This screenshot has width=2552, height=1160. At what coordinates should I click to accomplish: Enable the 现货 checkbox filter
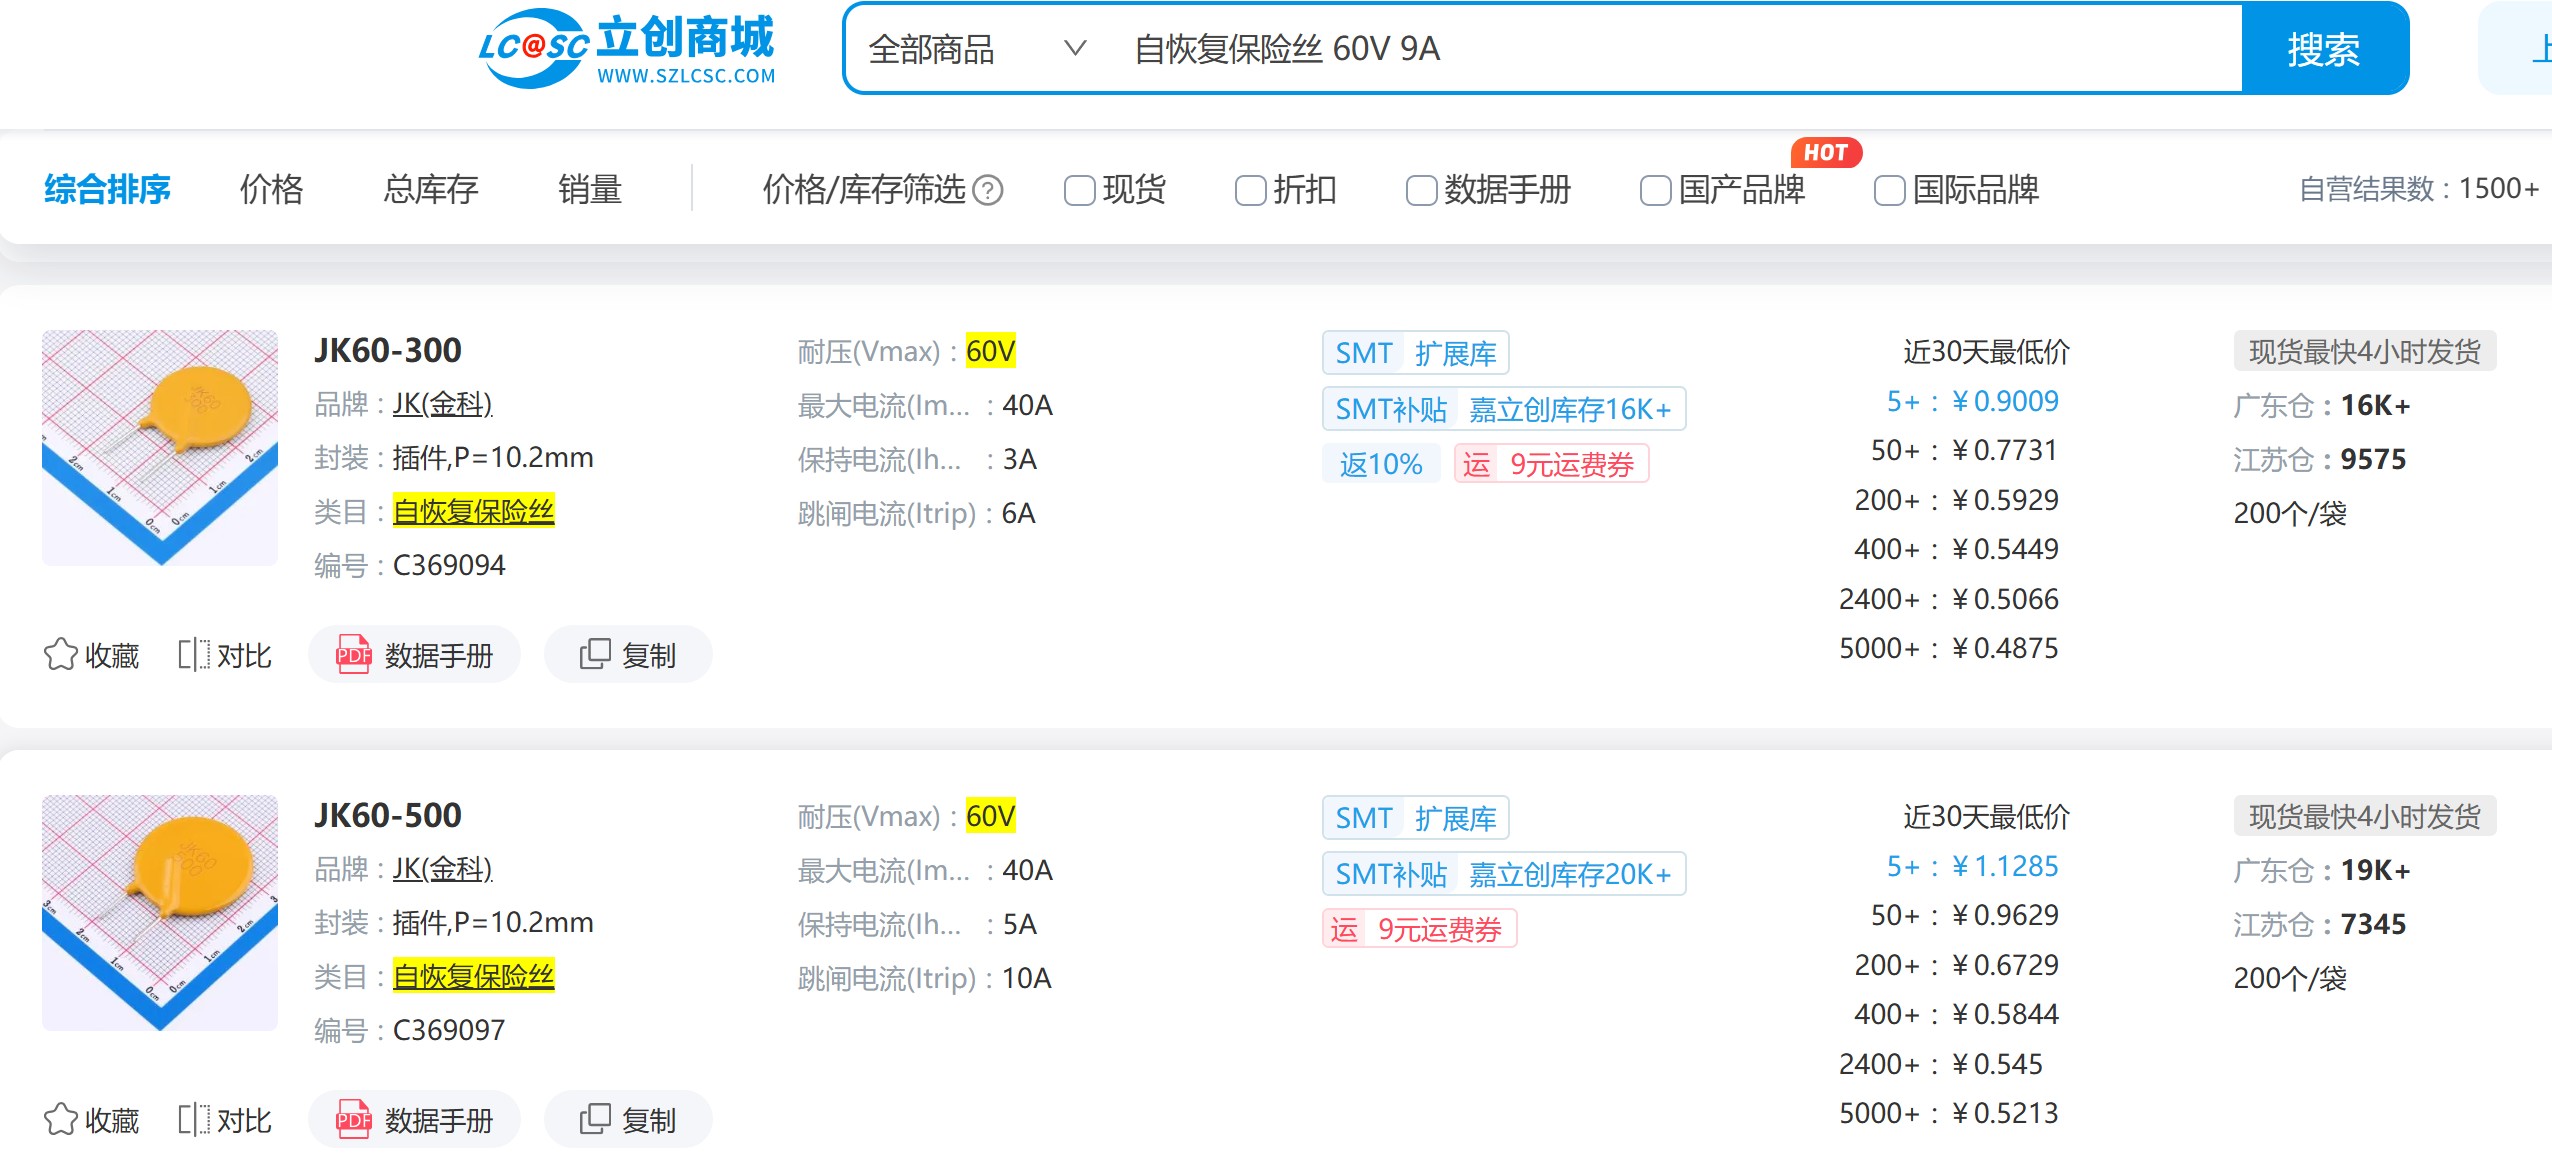point(1079,190)
